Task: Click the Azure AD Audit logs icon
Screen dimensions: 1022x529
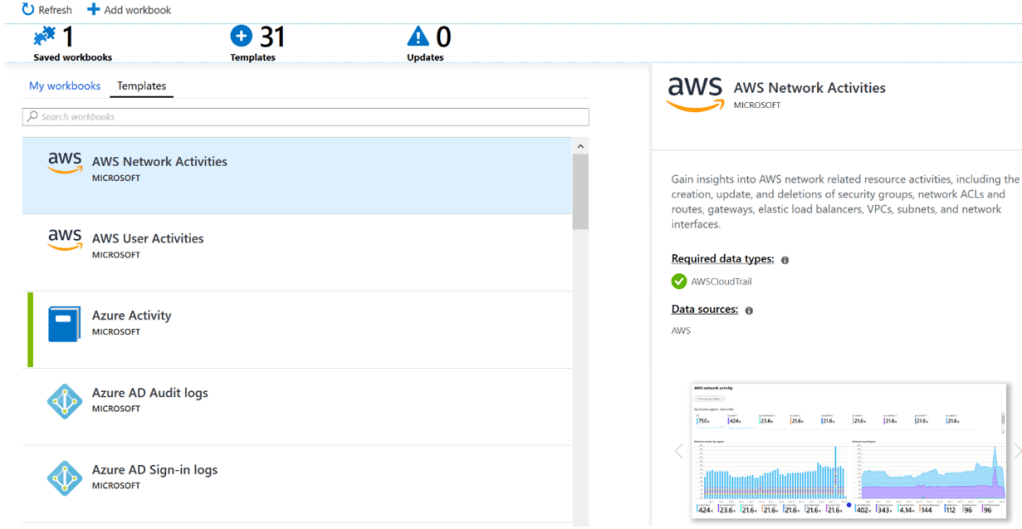Action: coord(65,400)
